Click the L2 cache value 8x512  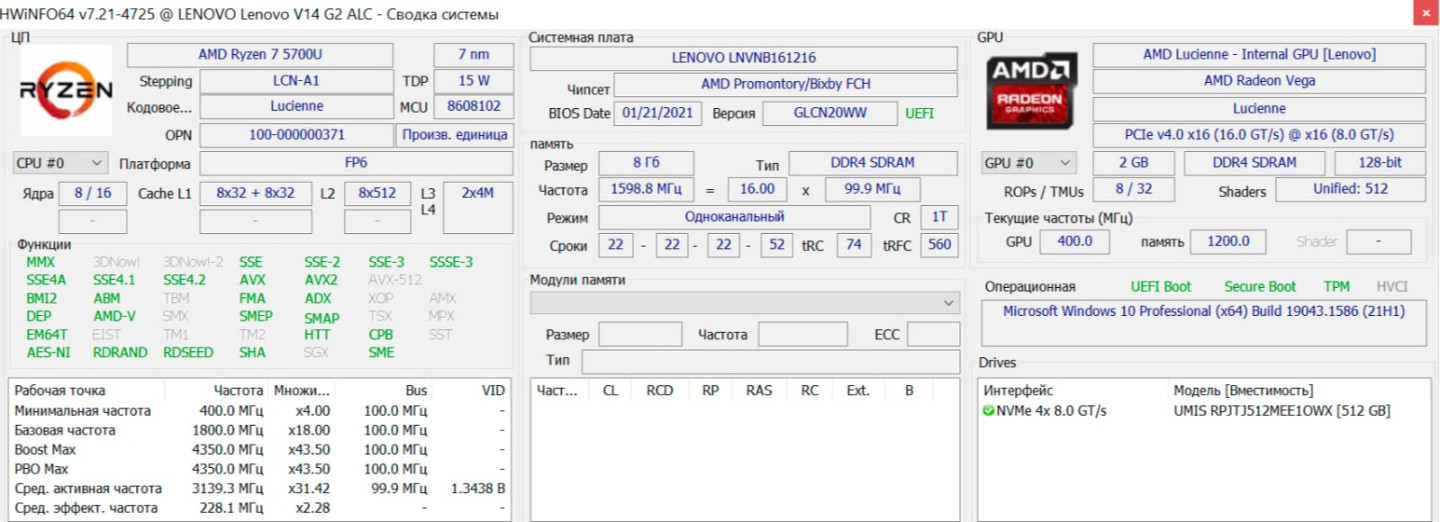point(377,193)
